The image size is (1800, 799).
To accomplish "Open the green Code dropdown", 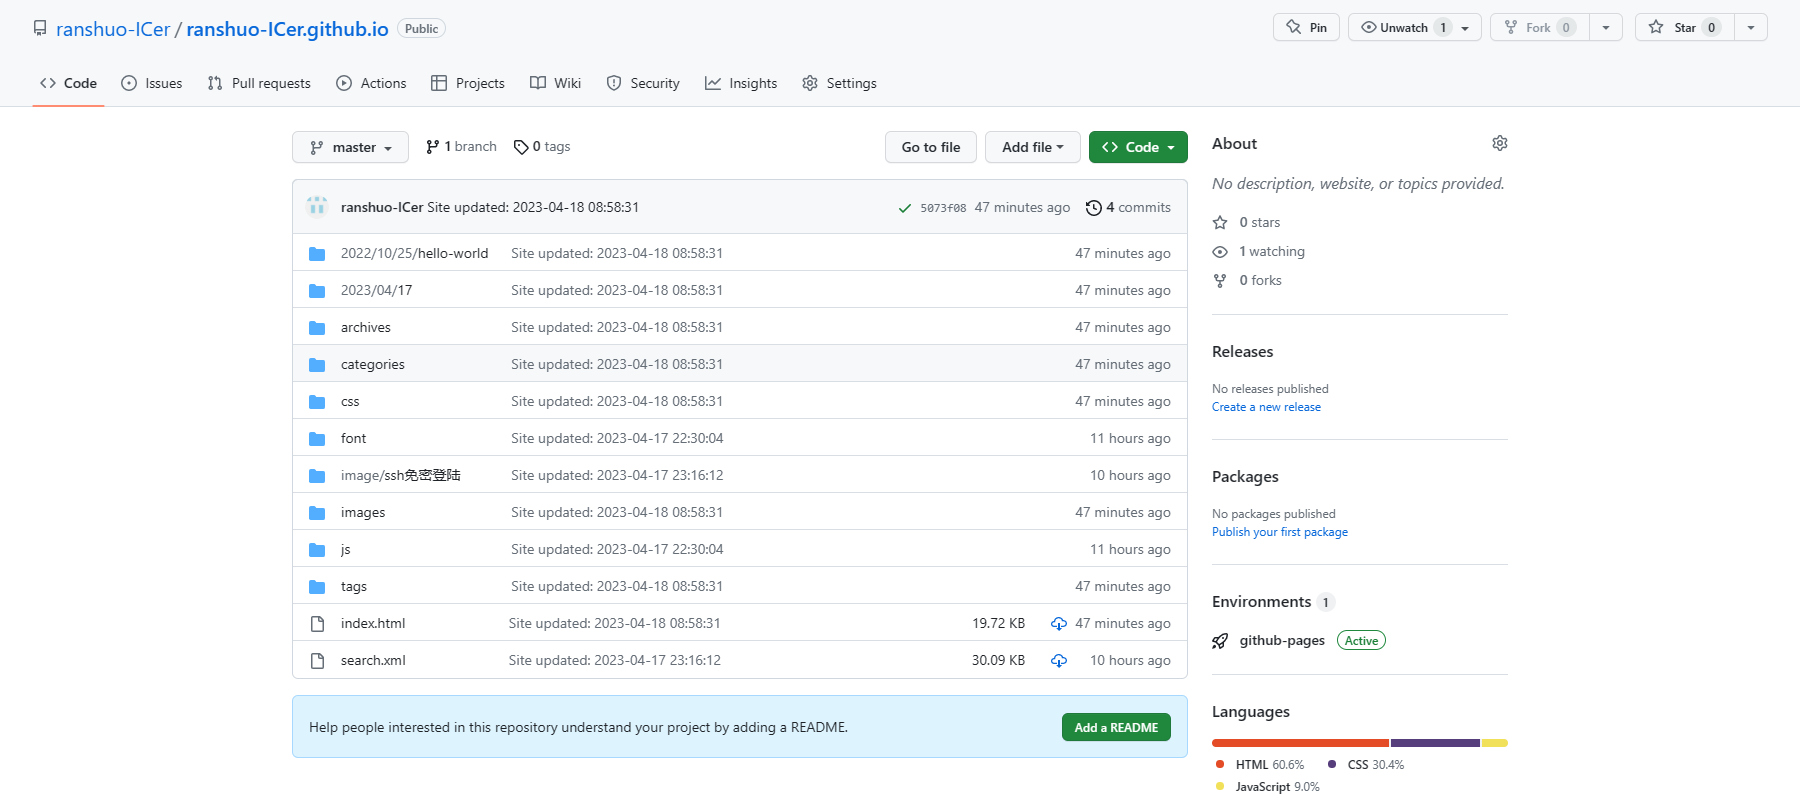I will 1138,147.
